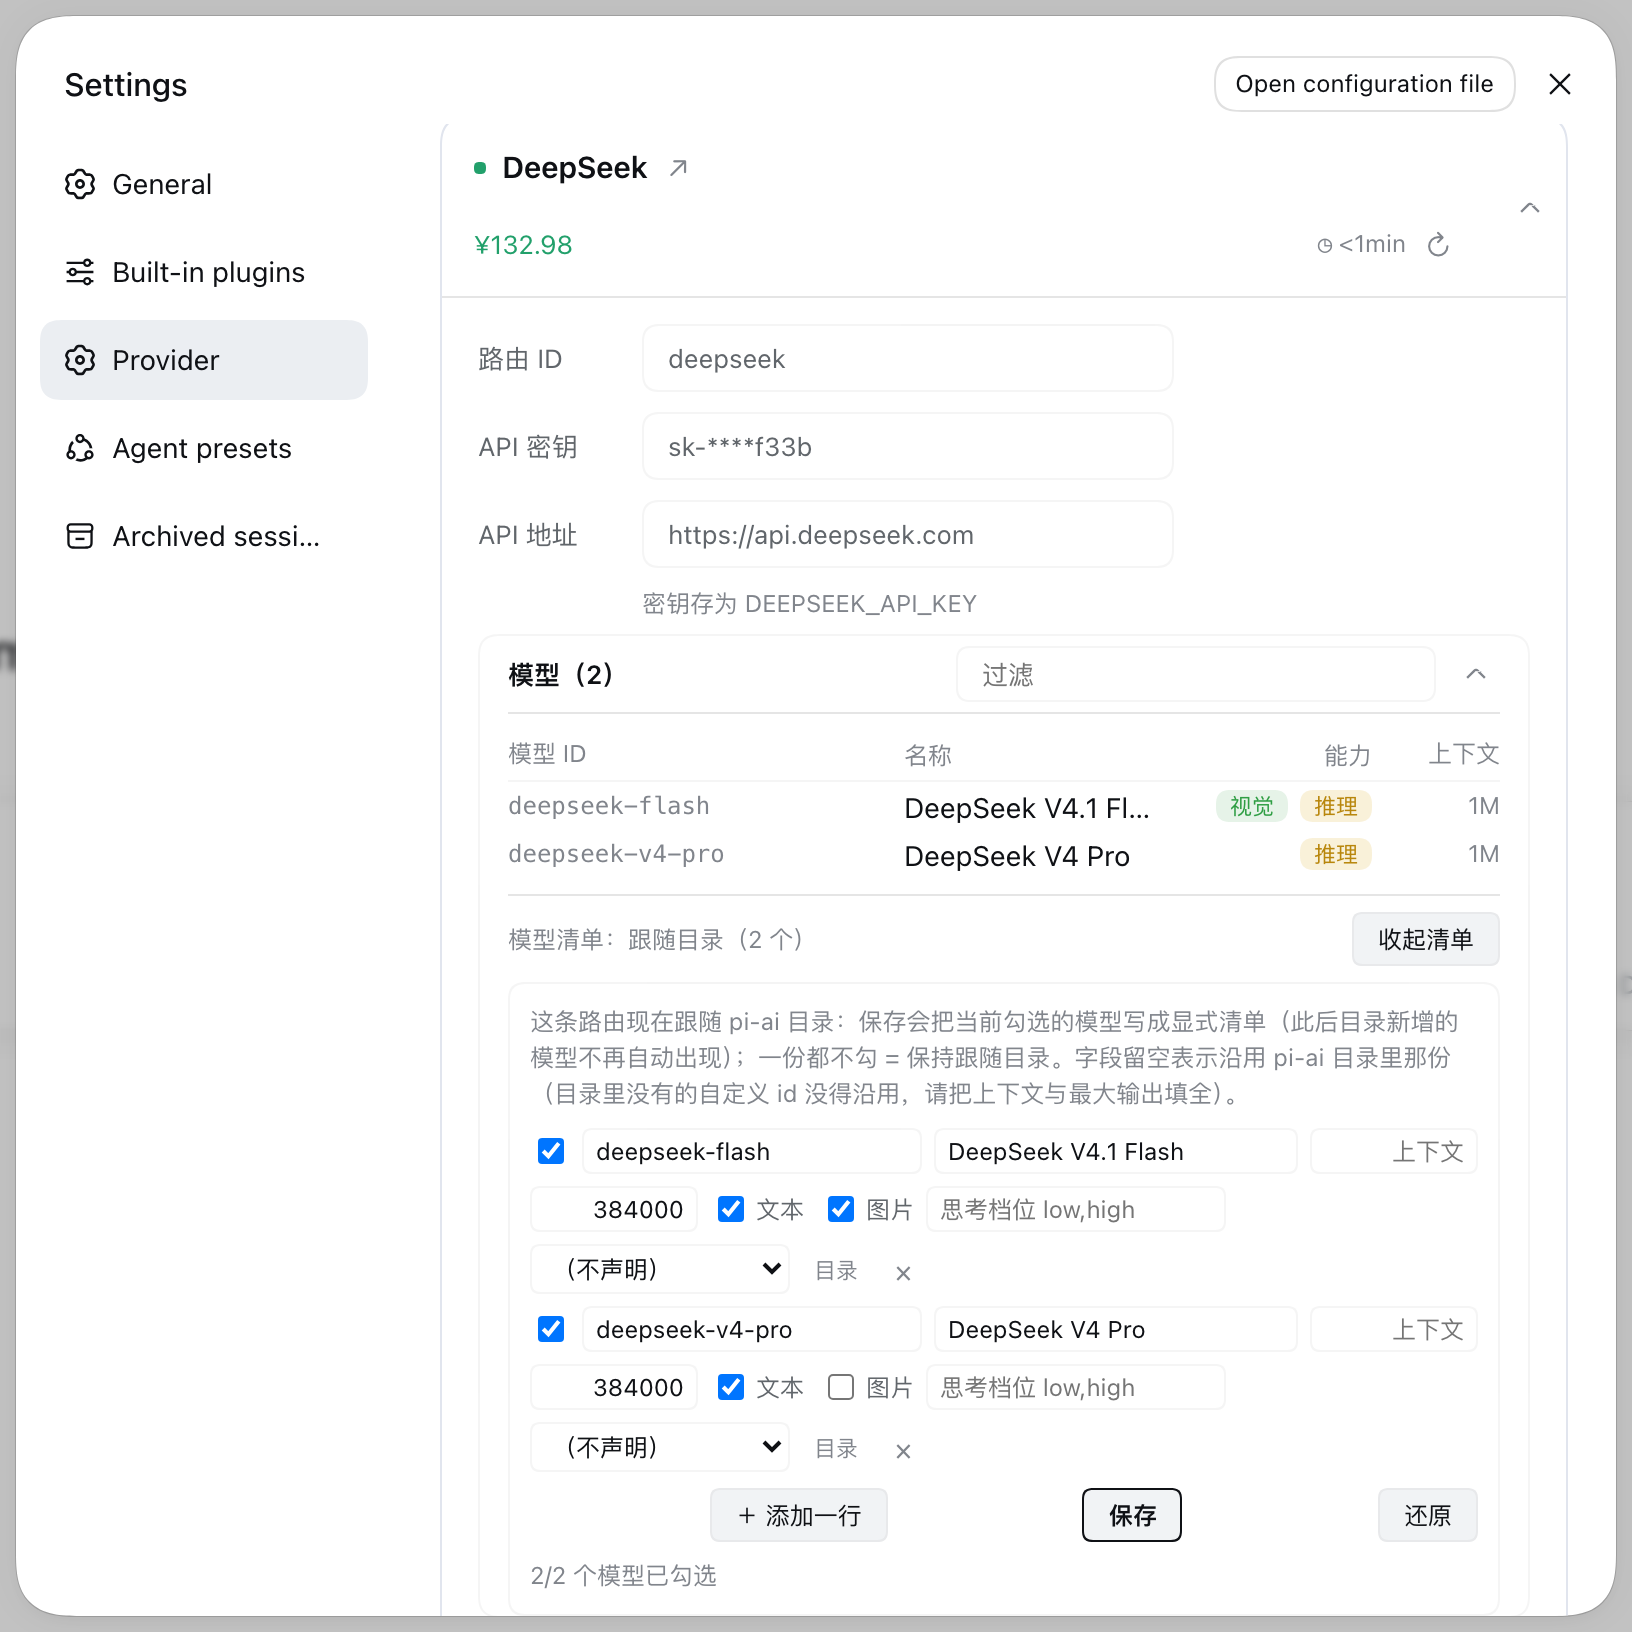The height and width of the screenshot is (1632, 1632).
Task: Open (不声明) dropdown under deepseek-flash
Action: [660, 1269]
